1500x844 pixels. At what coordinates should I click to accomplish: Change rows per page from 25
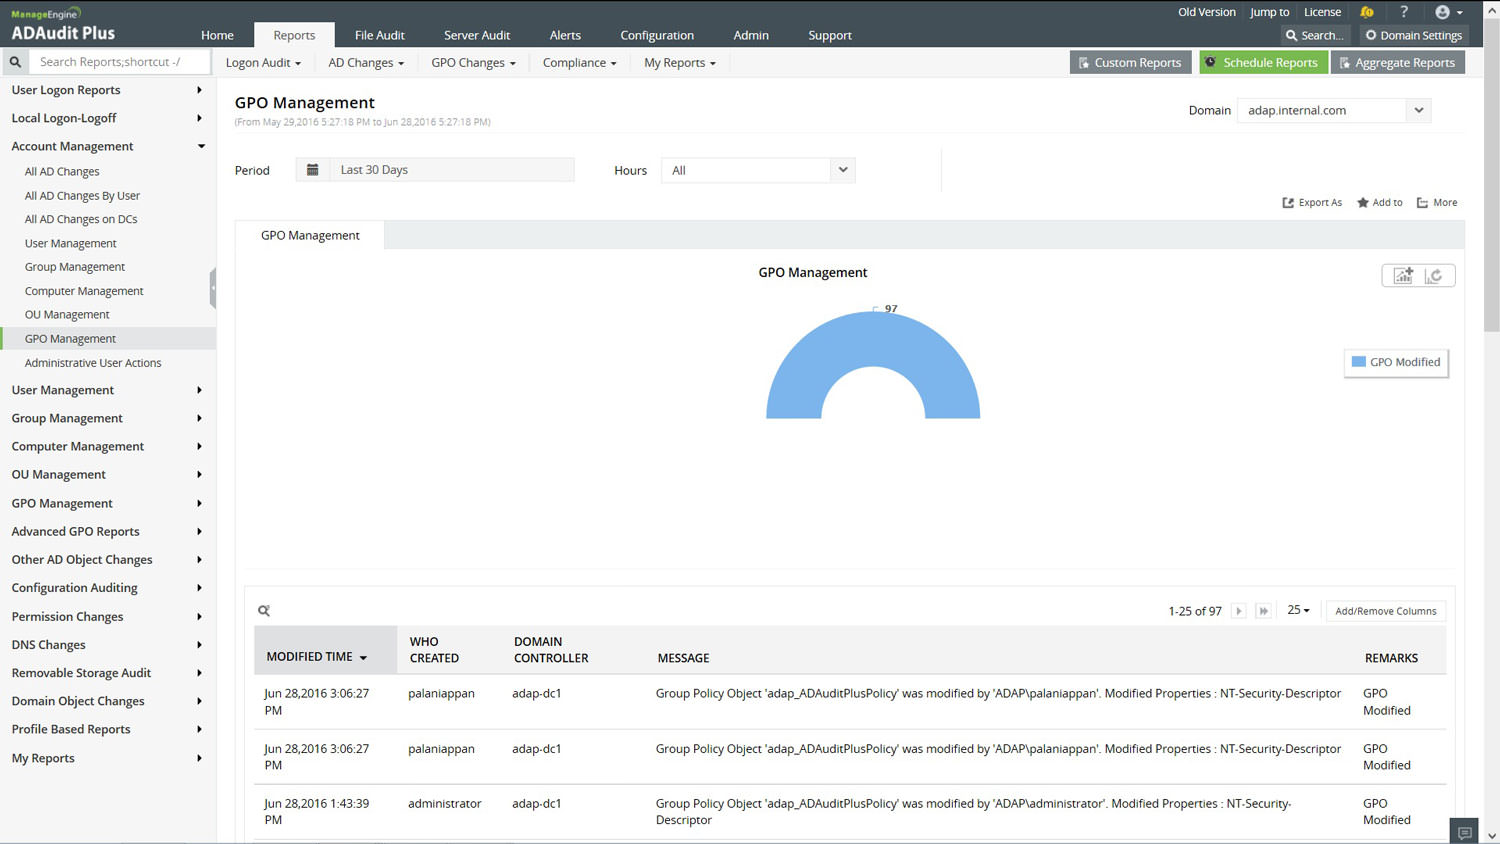[1298, 610]
